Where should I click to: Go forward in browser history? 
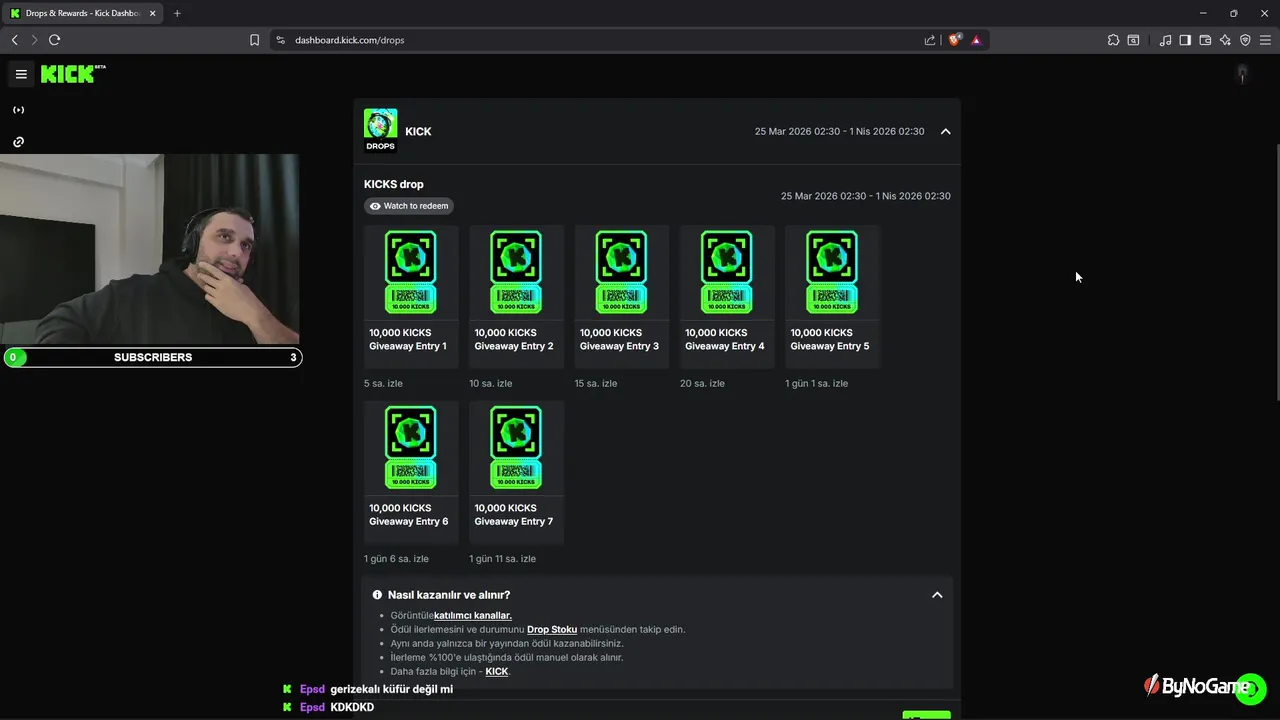point(34,40)
